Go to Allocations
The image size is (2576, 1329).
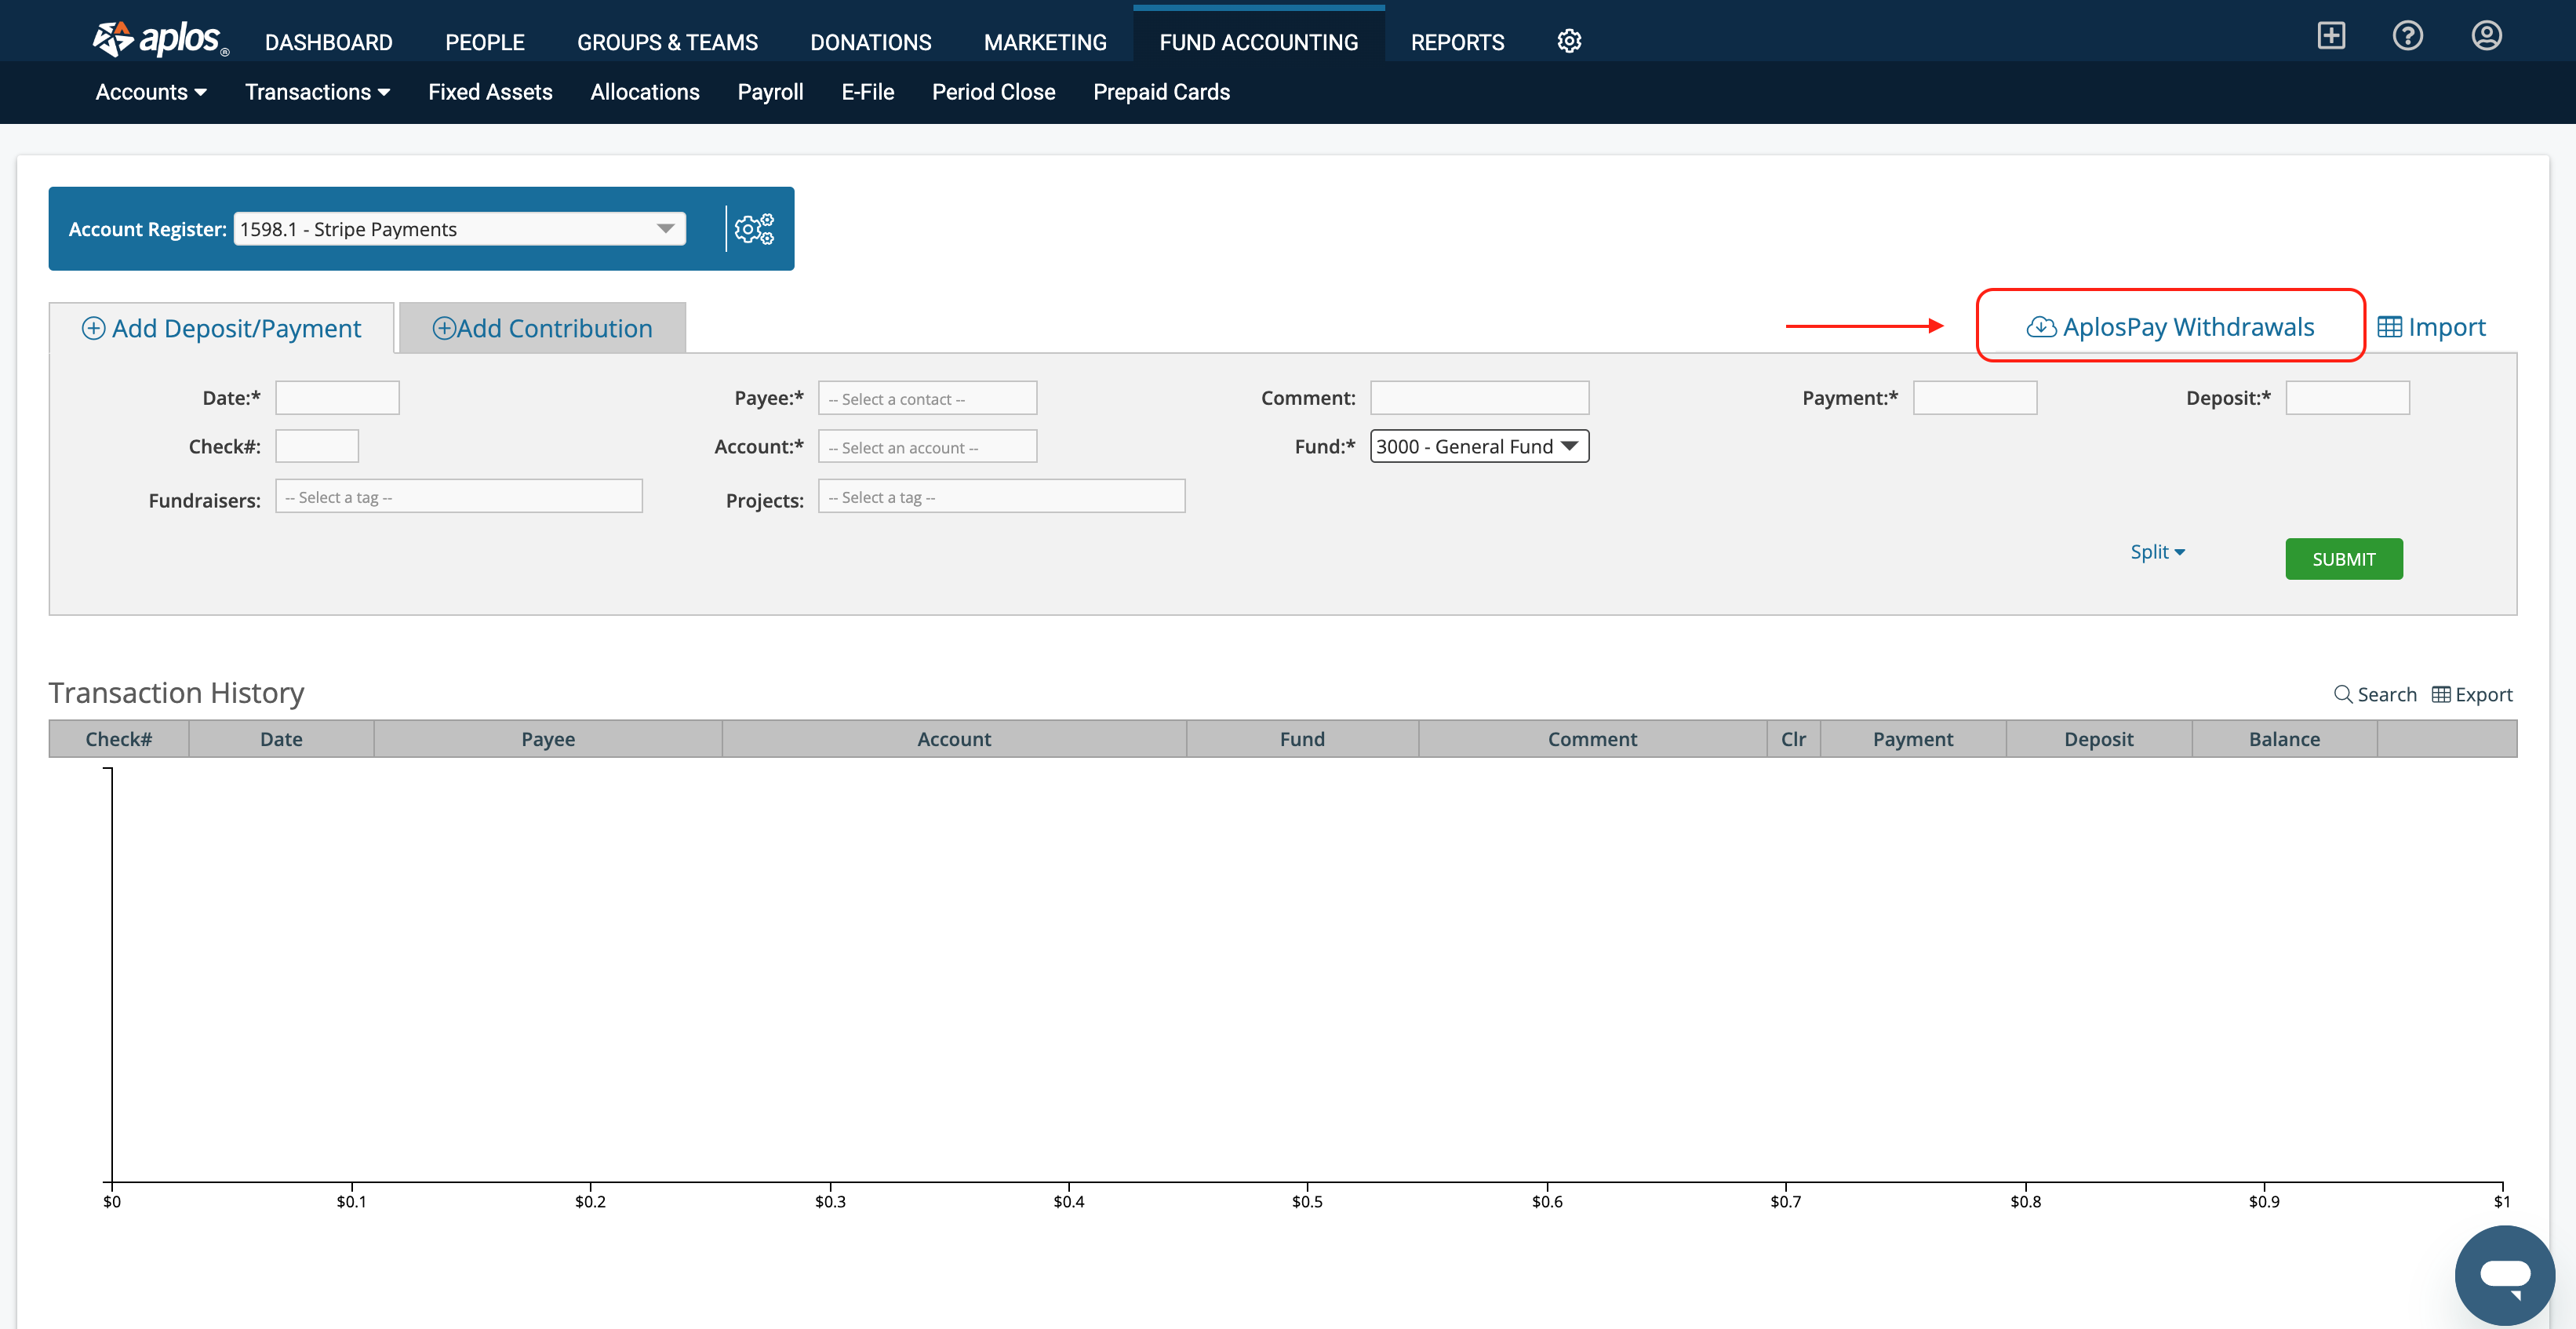pos(645,92)
